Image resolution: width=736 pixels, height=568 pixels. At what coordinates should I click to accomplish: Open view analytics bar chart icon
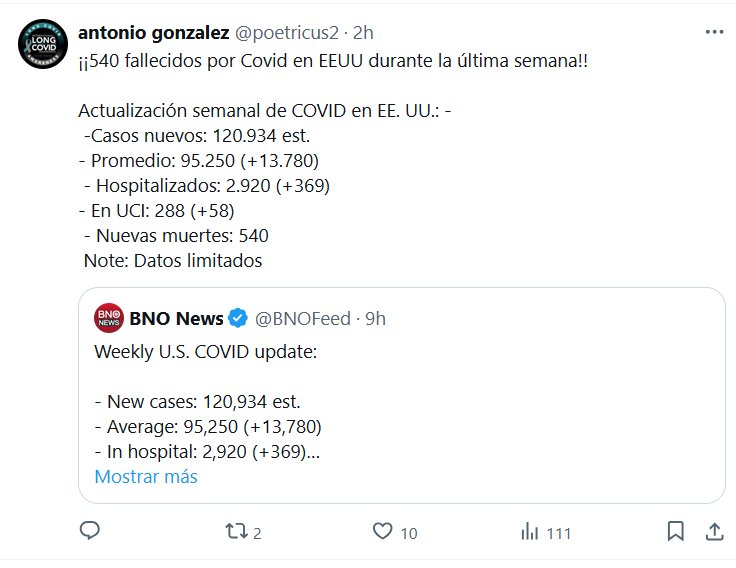[529, 531]
